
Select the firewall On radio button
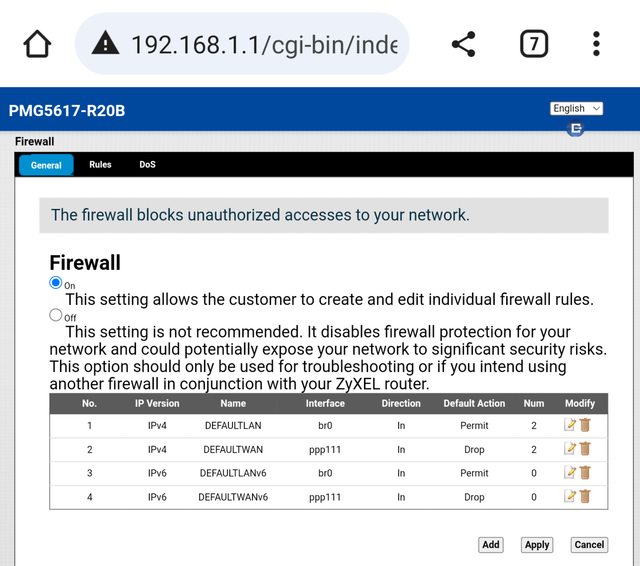pyautogui.click(x=56, y=283)
